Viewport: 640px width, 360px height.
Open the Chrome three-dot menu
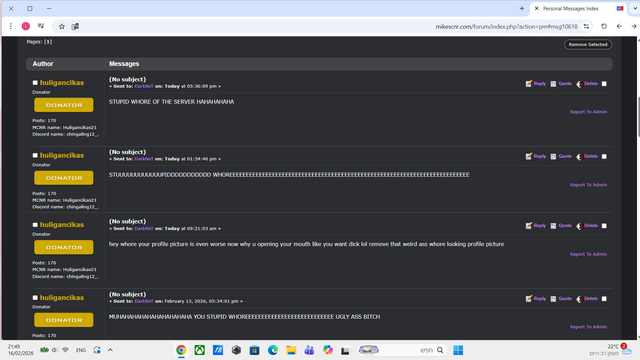click(11, 26)
